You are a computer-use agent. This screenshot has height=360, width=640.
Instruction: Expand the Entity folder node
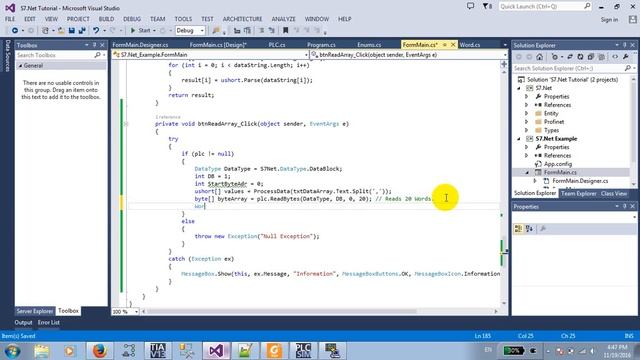(527, 113)
